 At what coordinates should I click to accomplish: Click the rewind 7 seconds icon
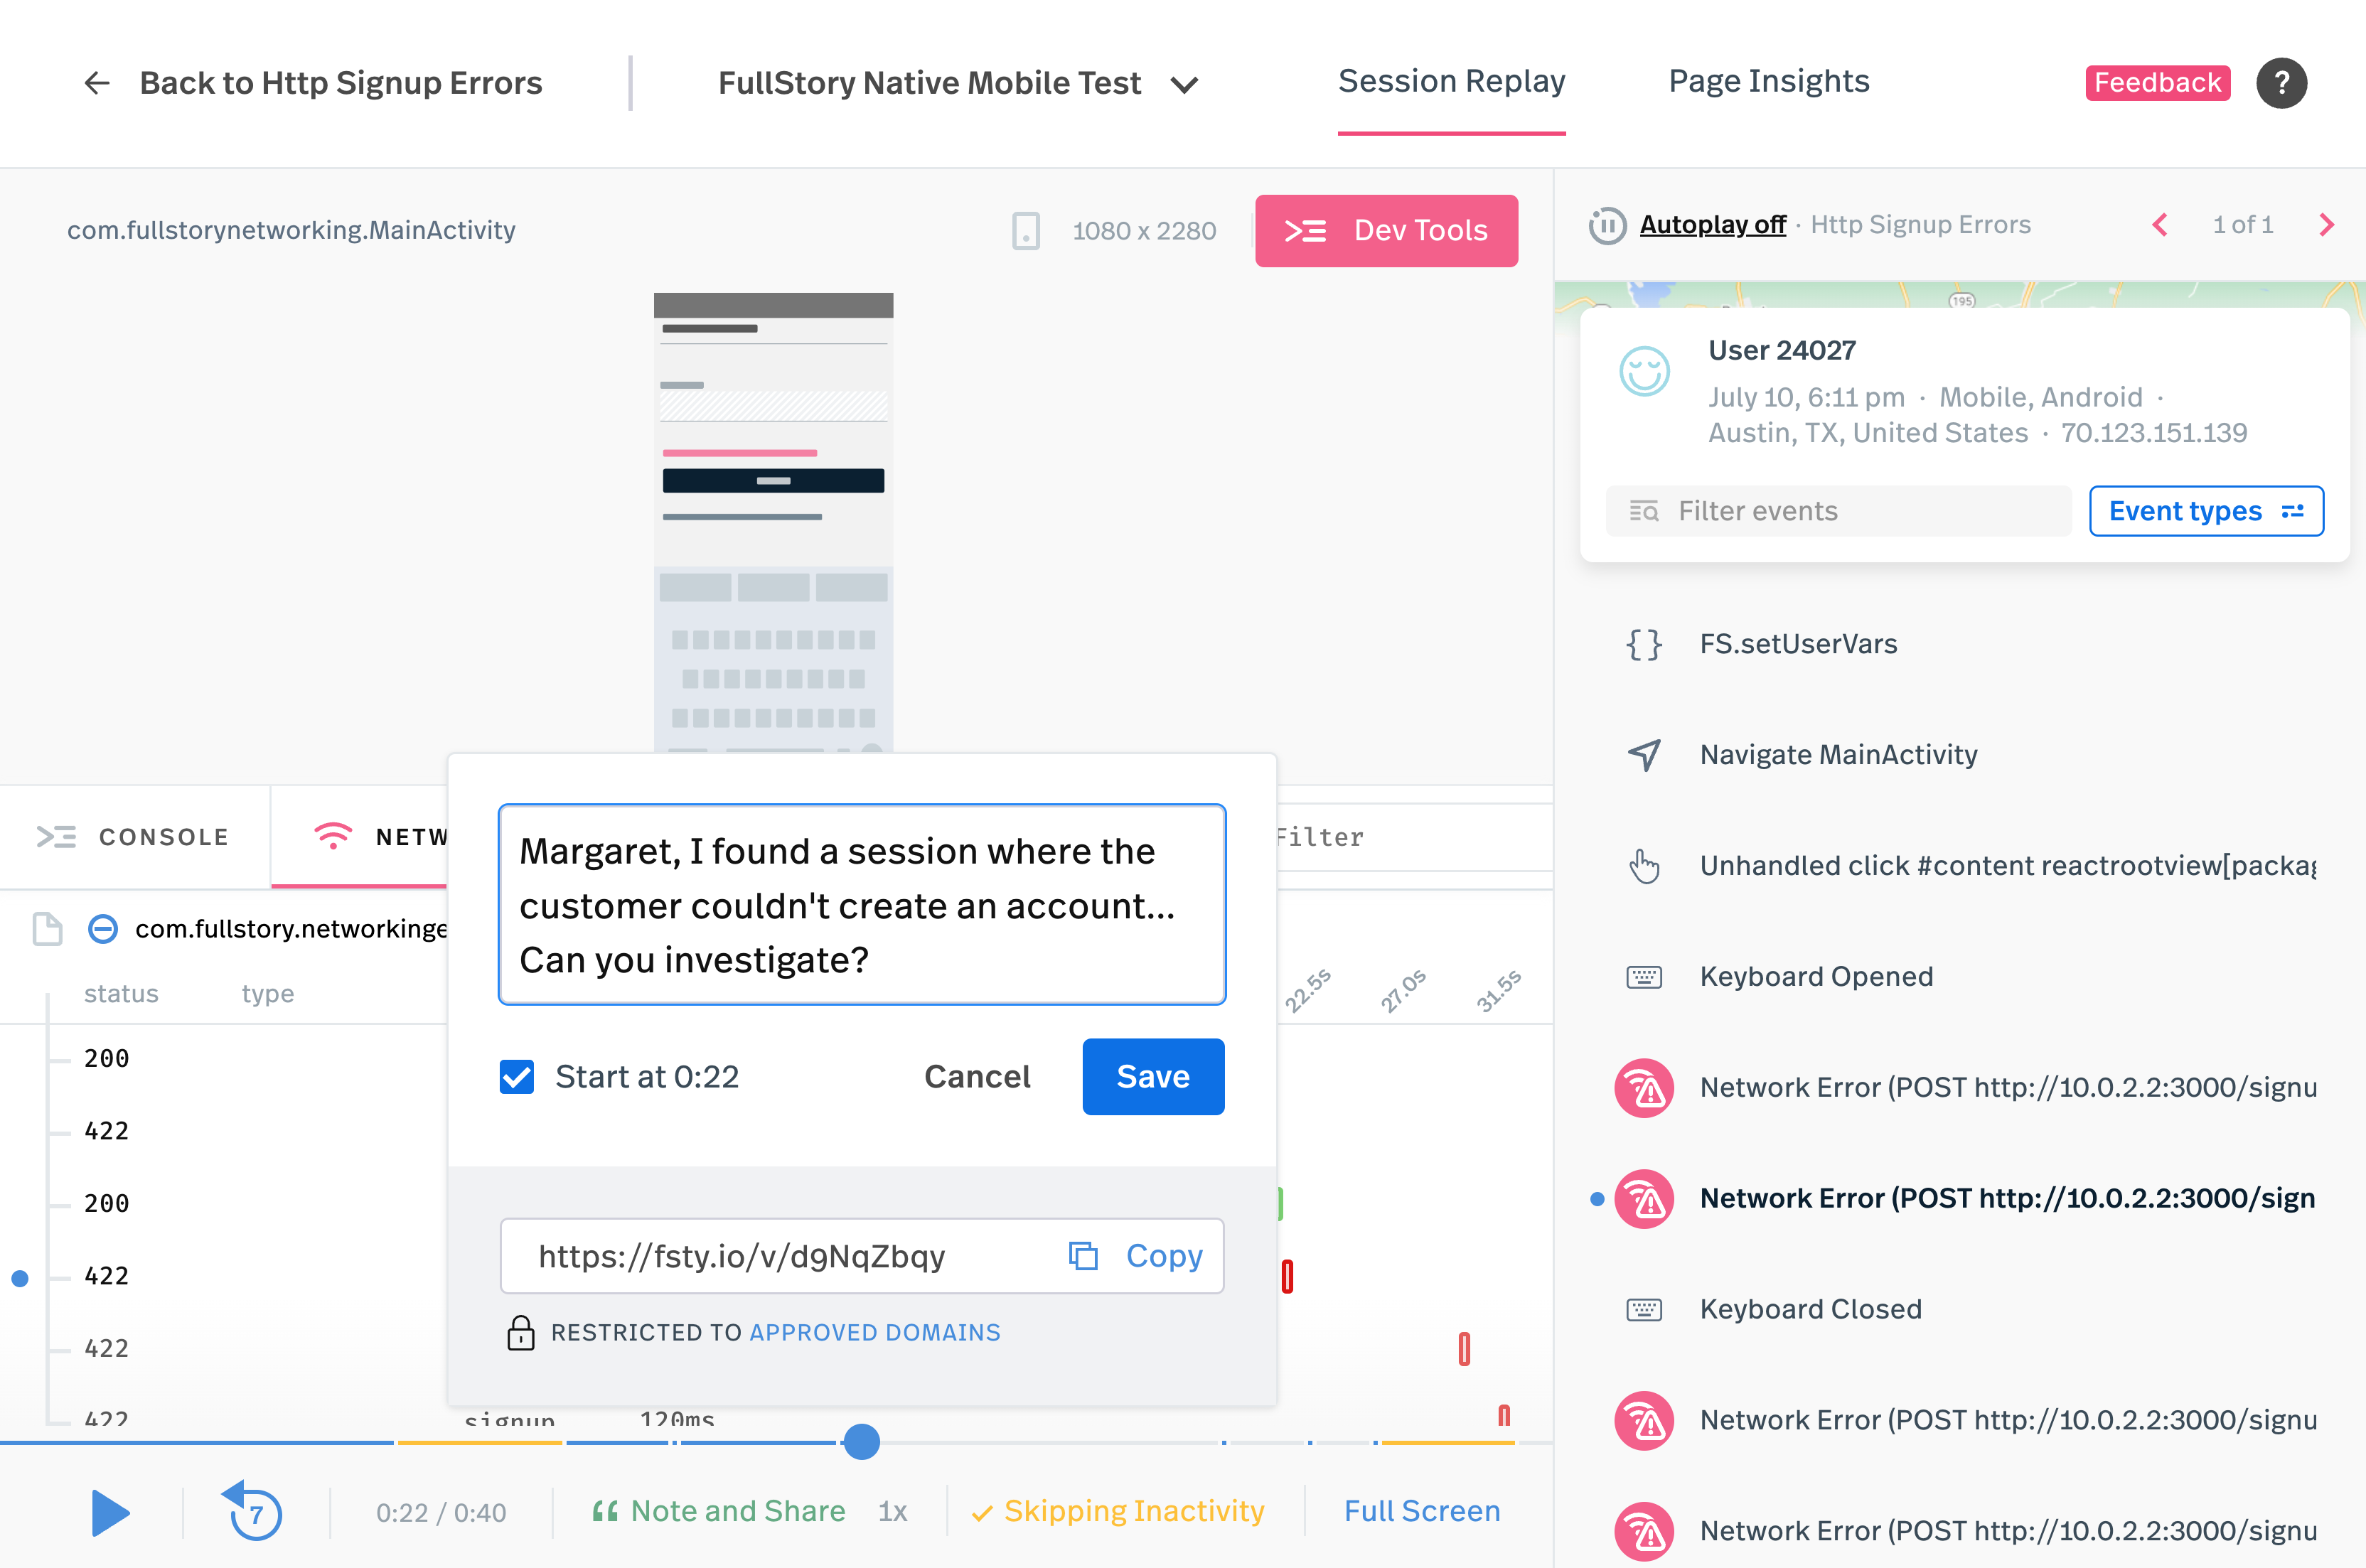[x=253, y=1511]
